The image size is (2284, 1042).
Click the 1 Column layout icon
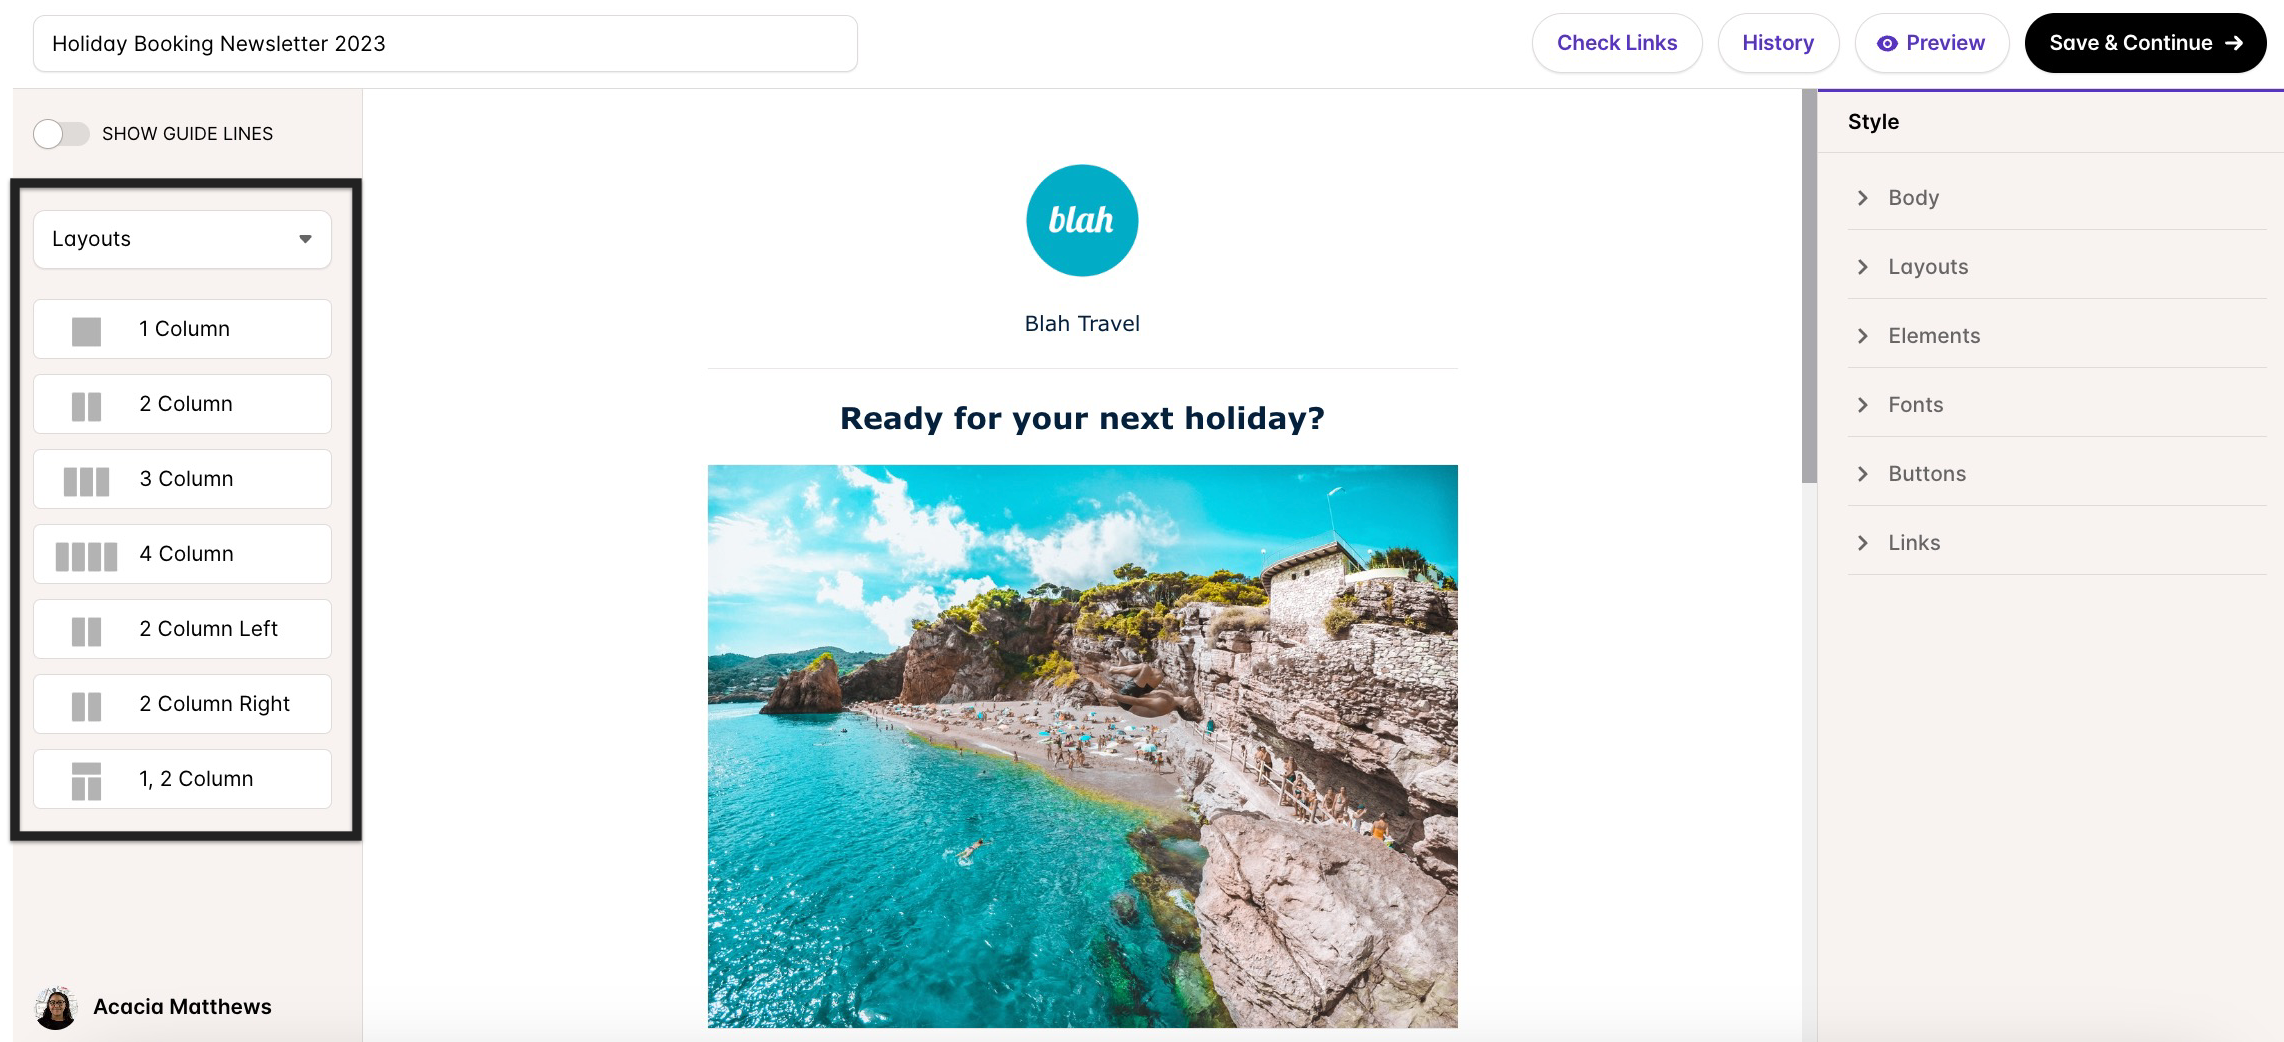point(86,331)
